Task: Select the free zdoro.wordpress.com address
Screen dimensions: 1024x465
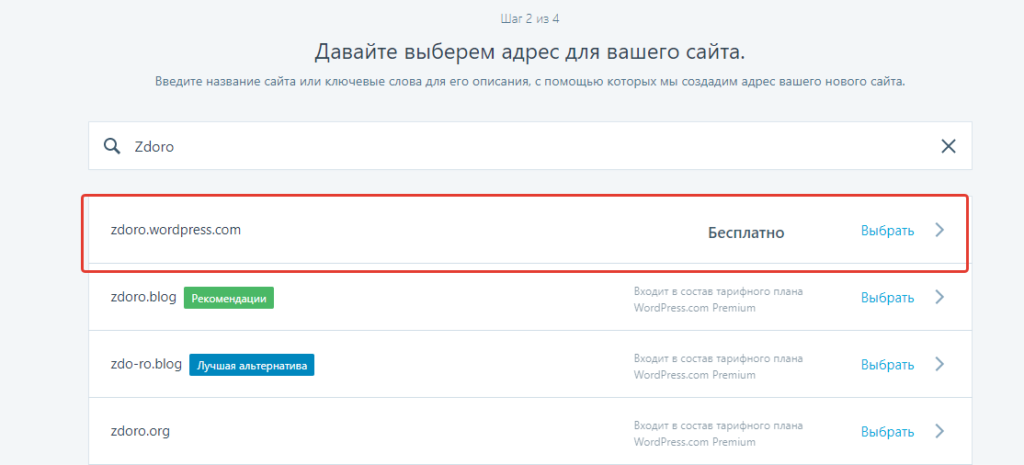Action: click(x=888, y=231)
